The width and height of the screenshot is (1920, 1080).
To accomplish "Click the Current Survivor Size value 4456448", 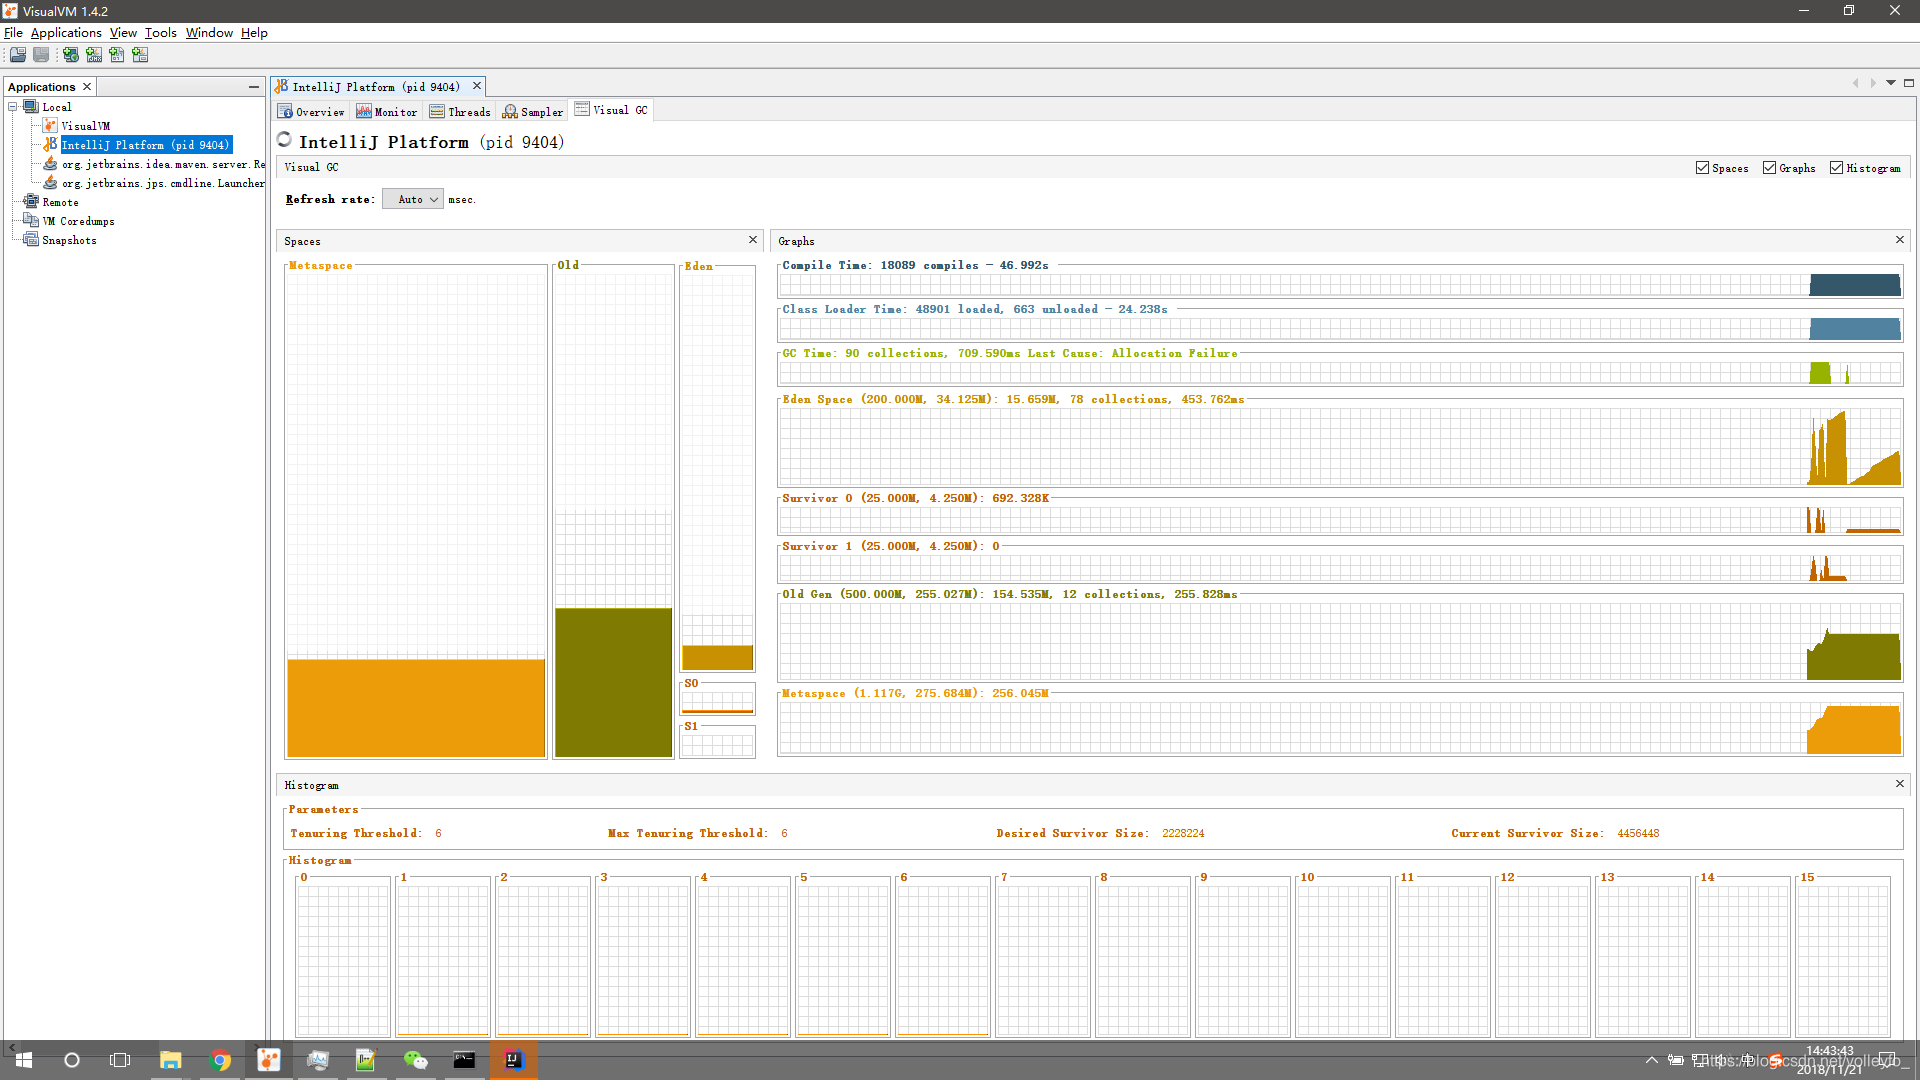I will click(x=1638, y=833).
